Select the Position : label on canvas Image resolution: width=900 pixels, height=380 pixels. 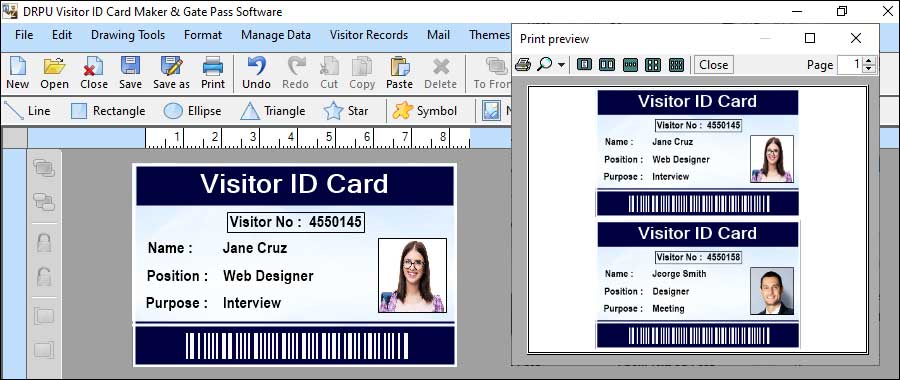[x=177, y=276]
